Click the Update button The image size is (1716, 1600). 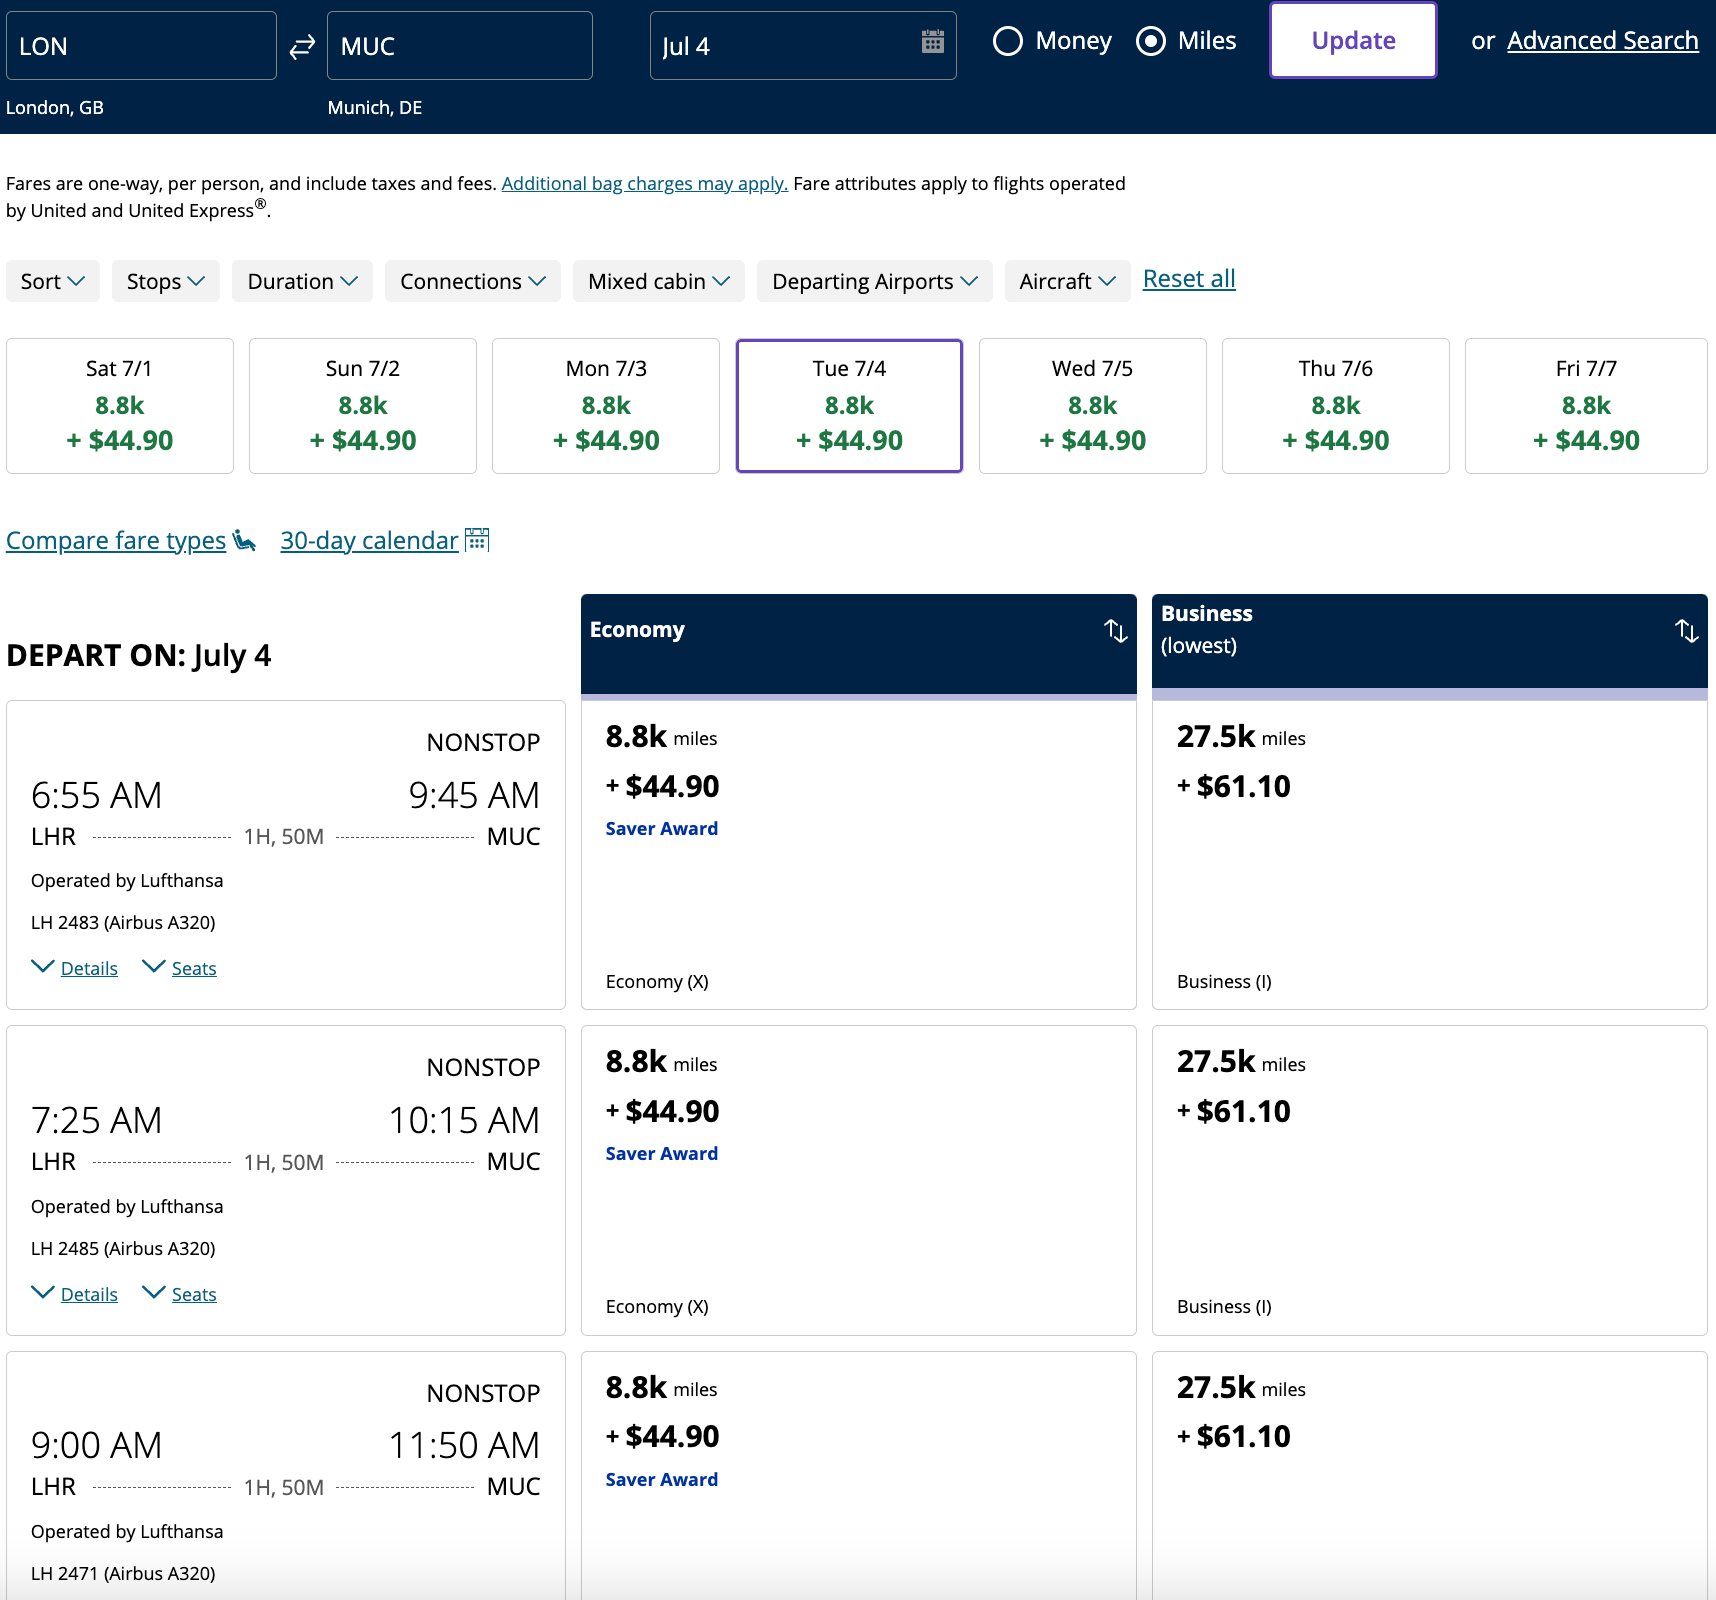click(x=1352, y=40)
